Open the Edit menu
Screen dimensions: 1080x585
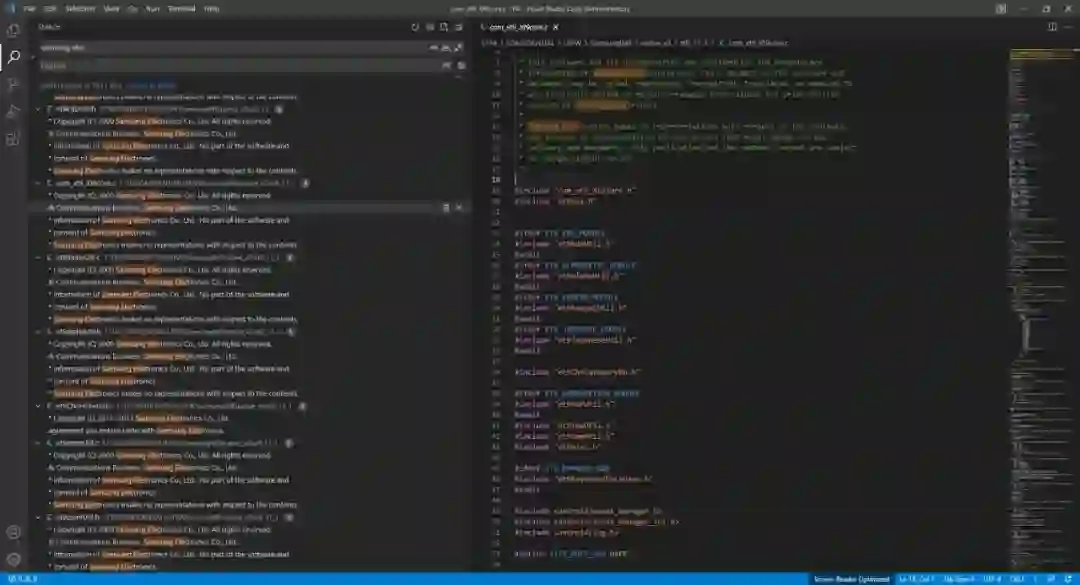click(50, 9)
